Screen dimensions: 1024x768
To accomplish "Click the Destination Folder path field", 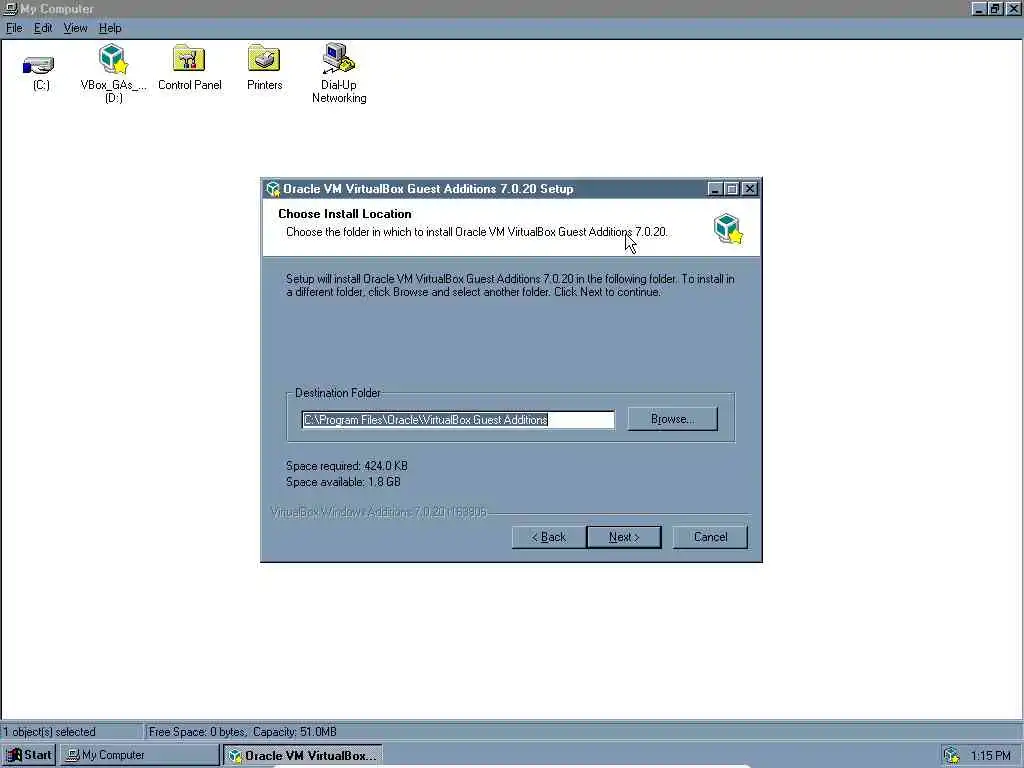I will [x=458, y=419].
